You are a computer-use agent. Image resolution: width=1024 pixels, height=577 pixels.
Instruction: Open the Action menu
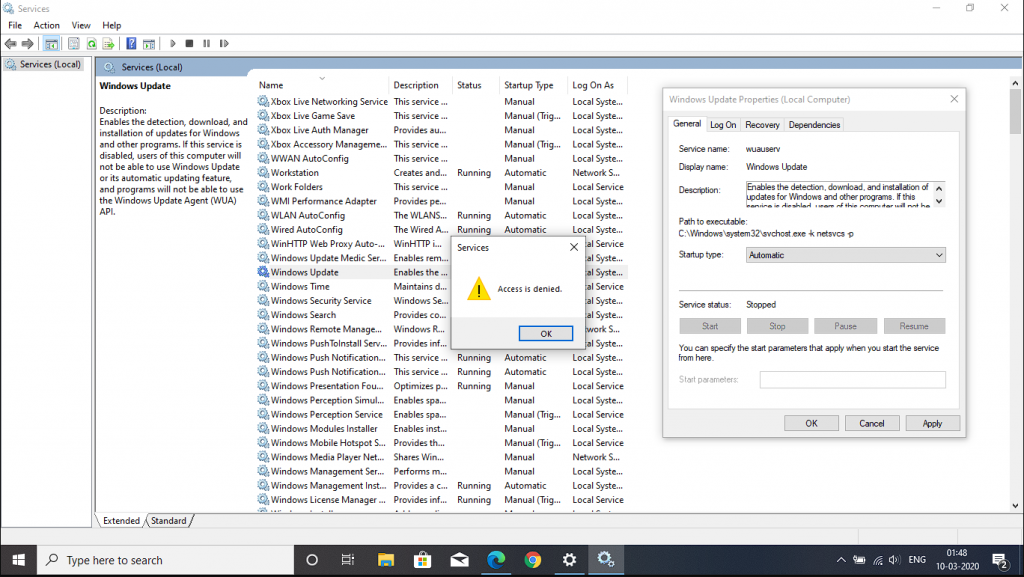coord(46,25)
